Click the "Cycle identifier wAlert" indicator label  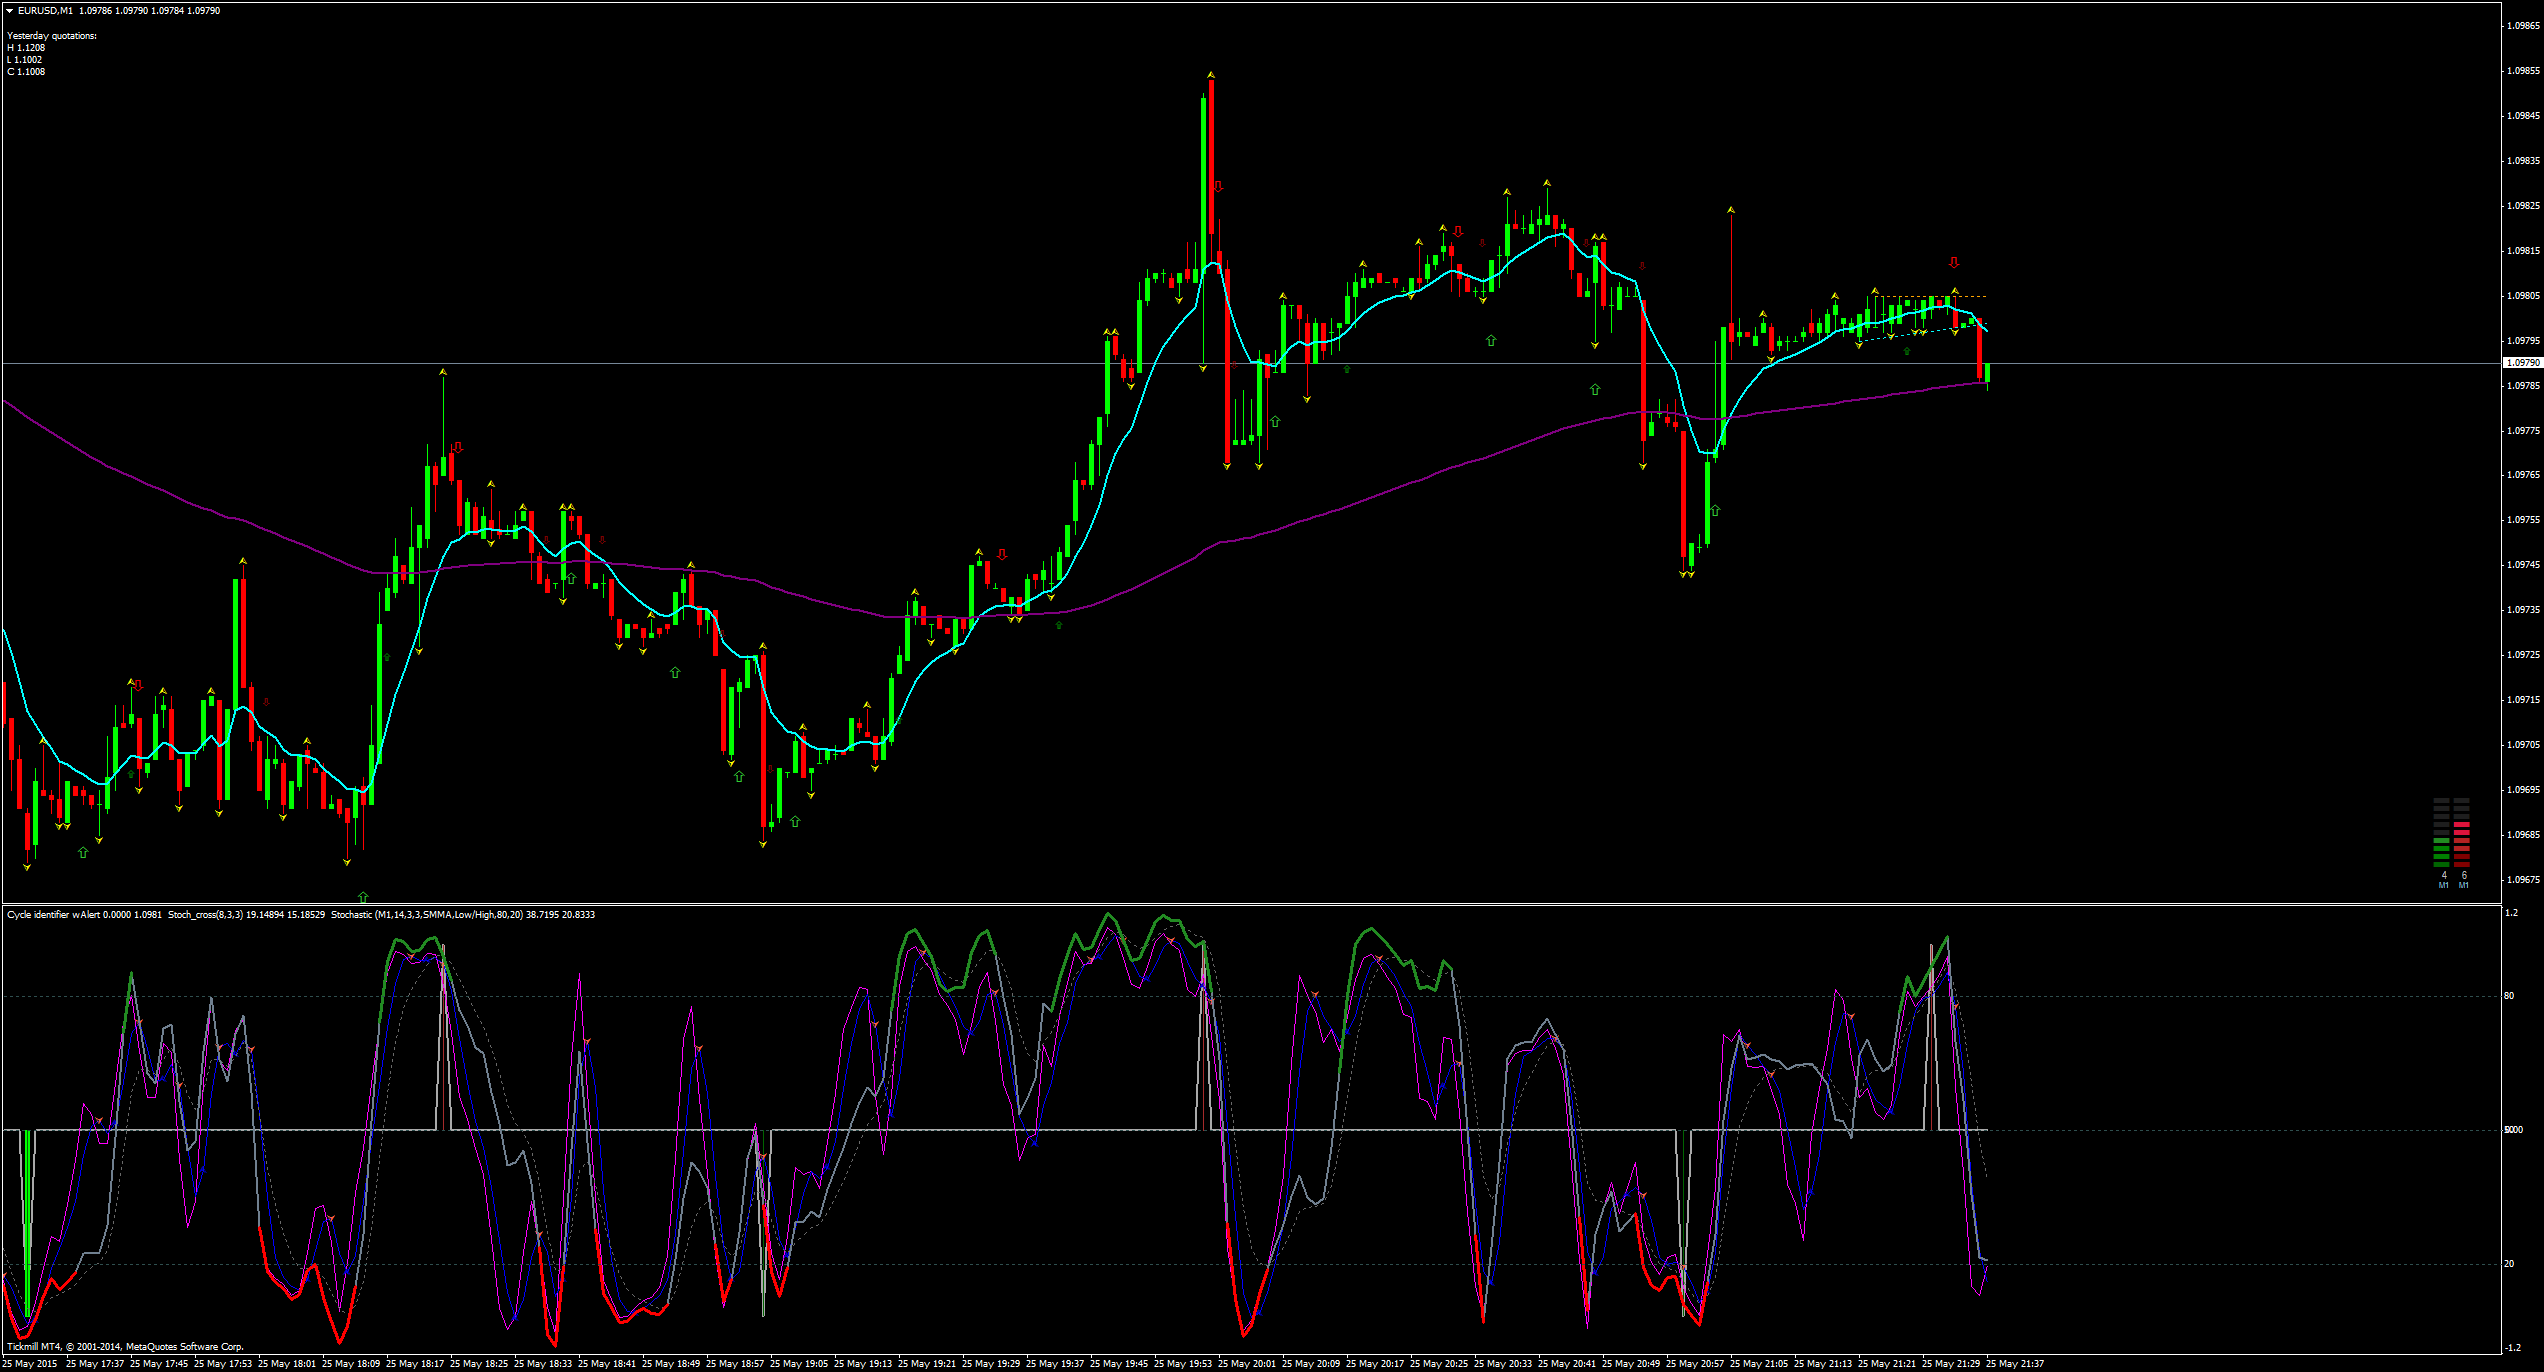click(x=54, y=914)
